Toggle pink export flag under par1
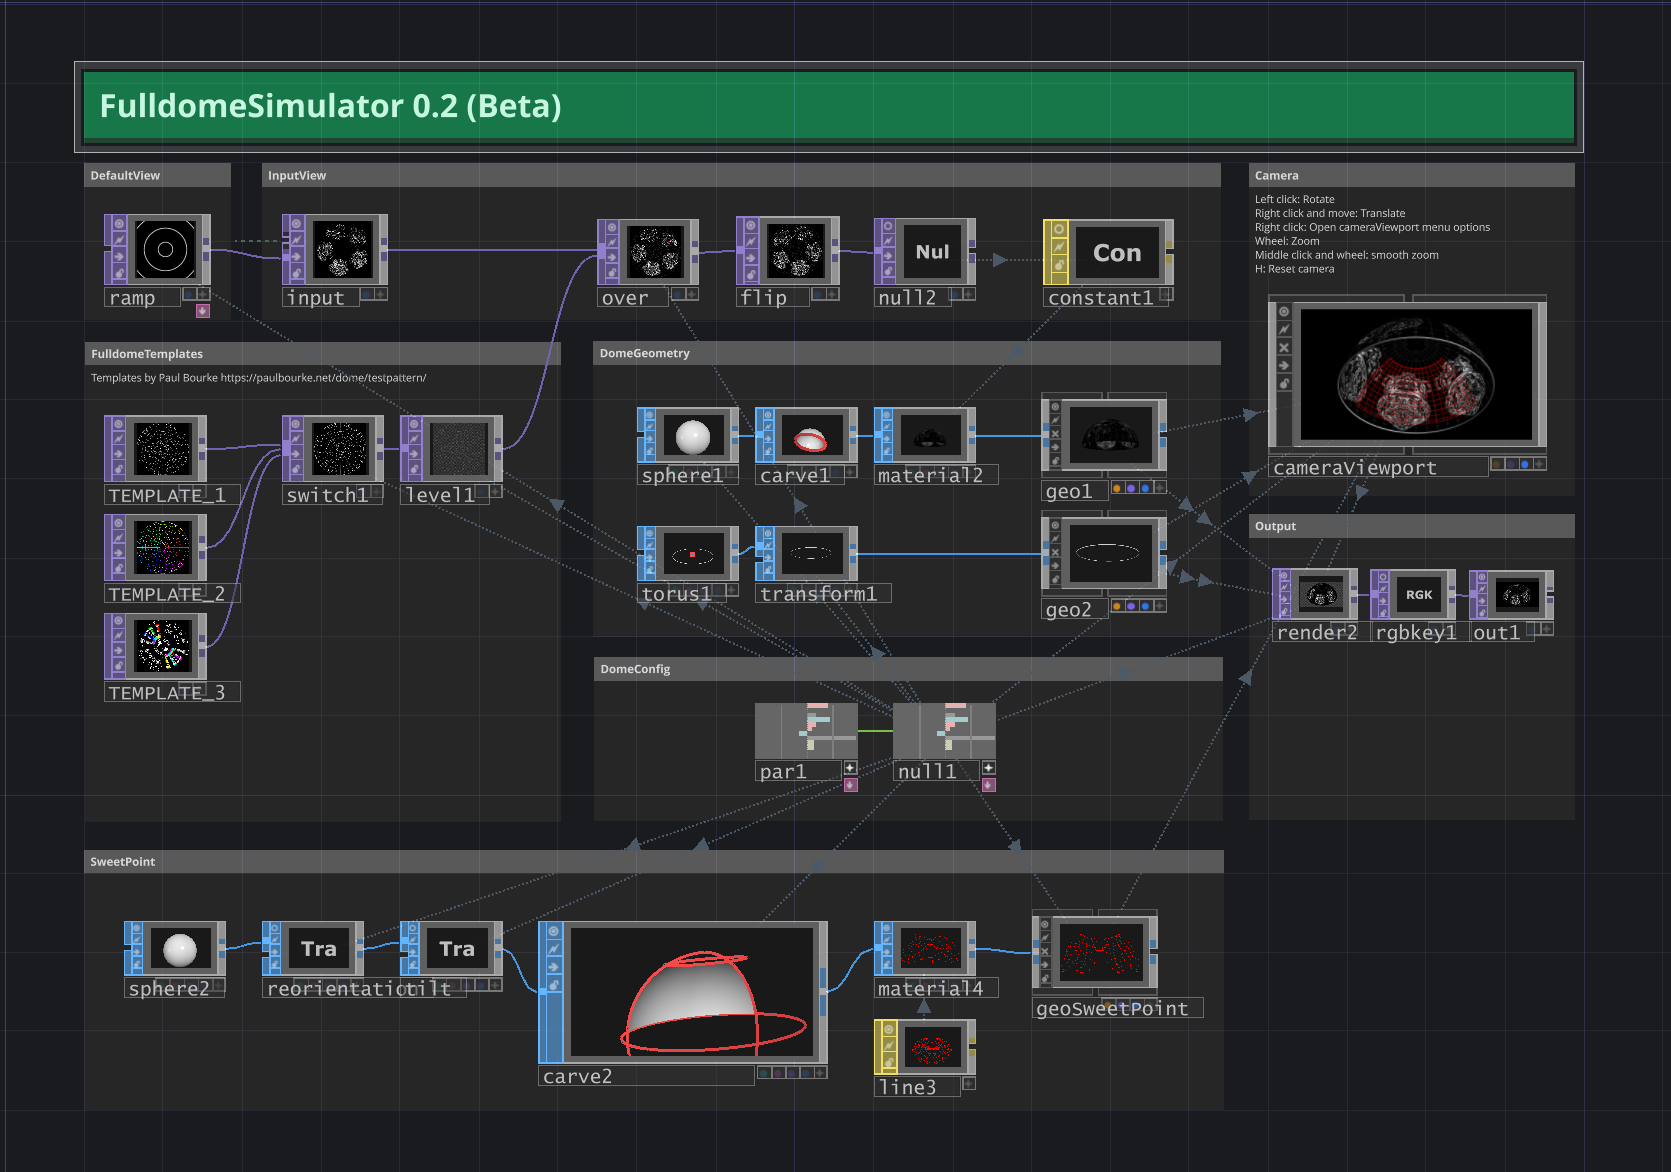 (850, 785)
